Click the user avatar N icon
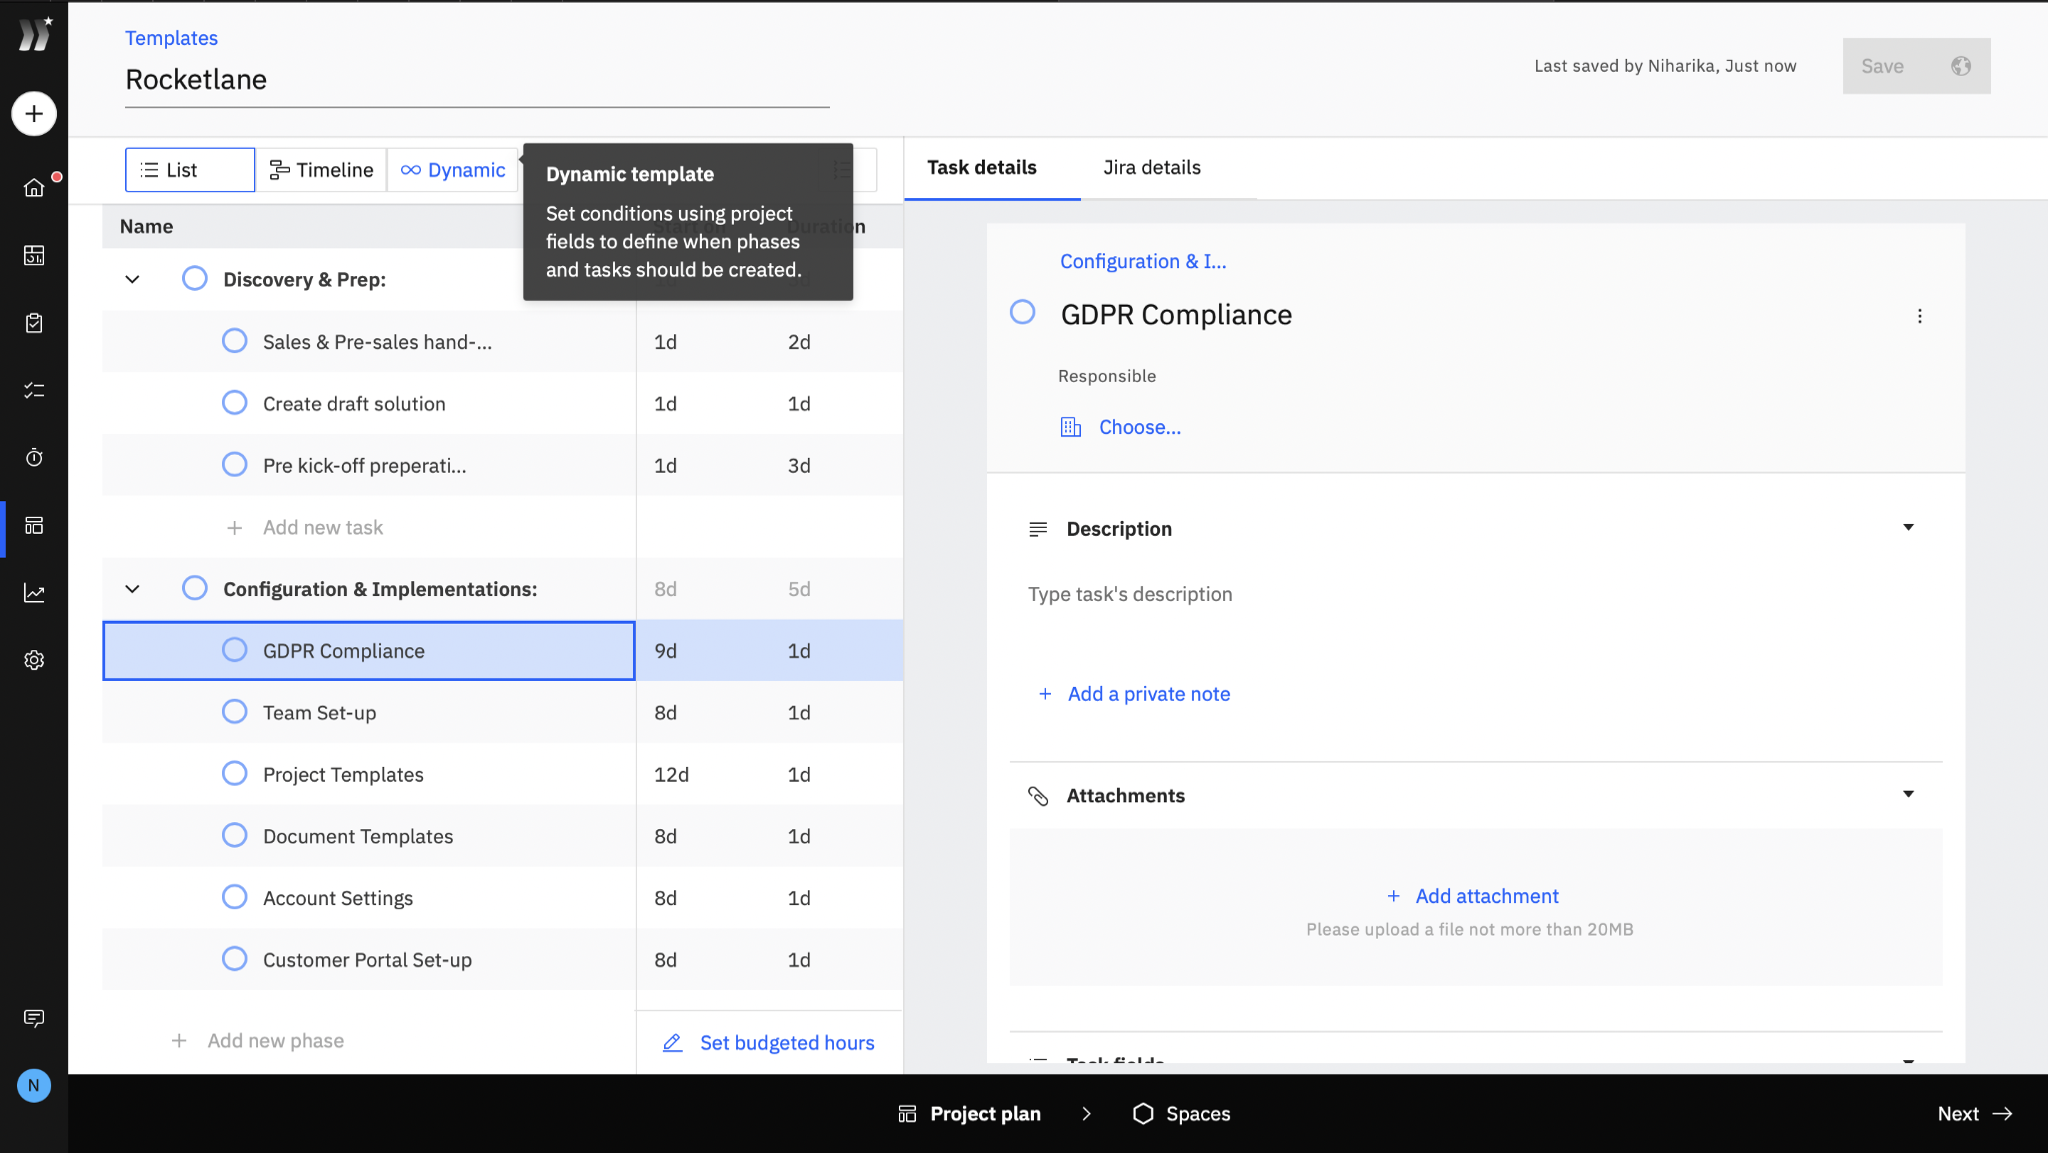This screenshot has height=1153, width=2048. (34, 1085)
